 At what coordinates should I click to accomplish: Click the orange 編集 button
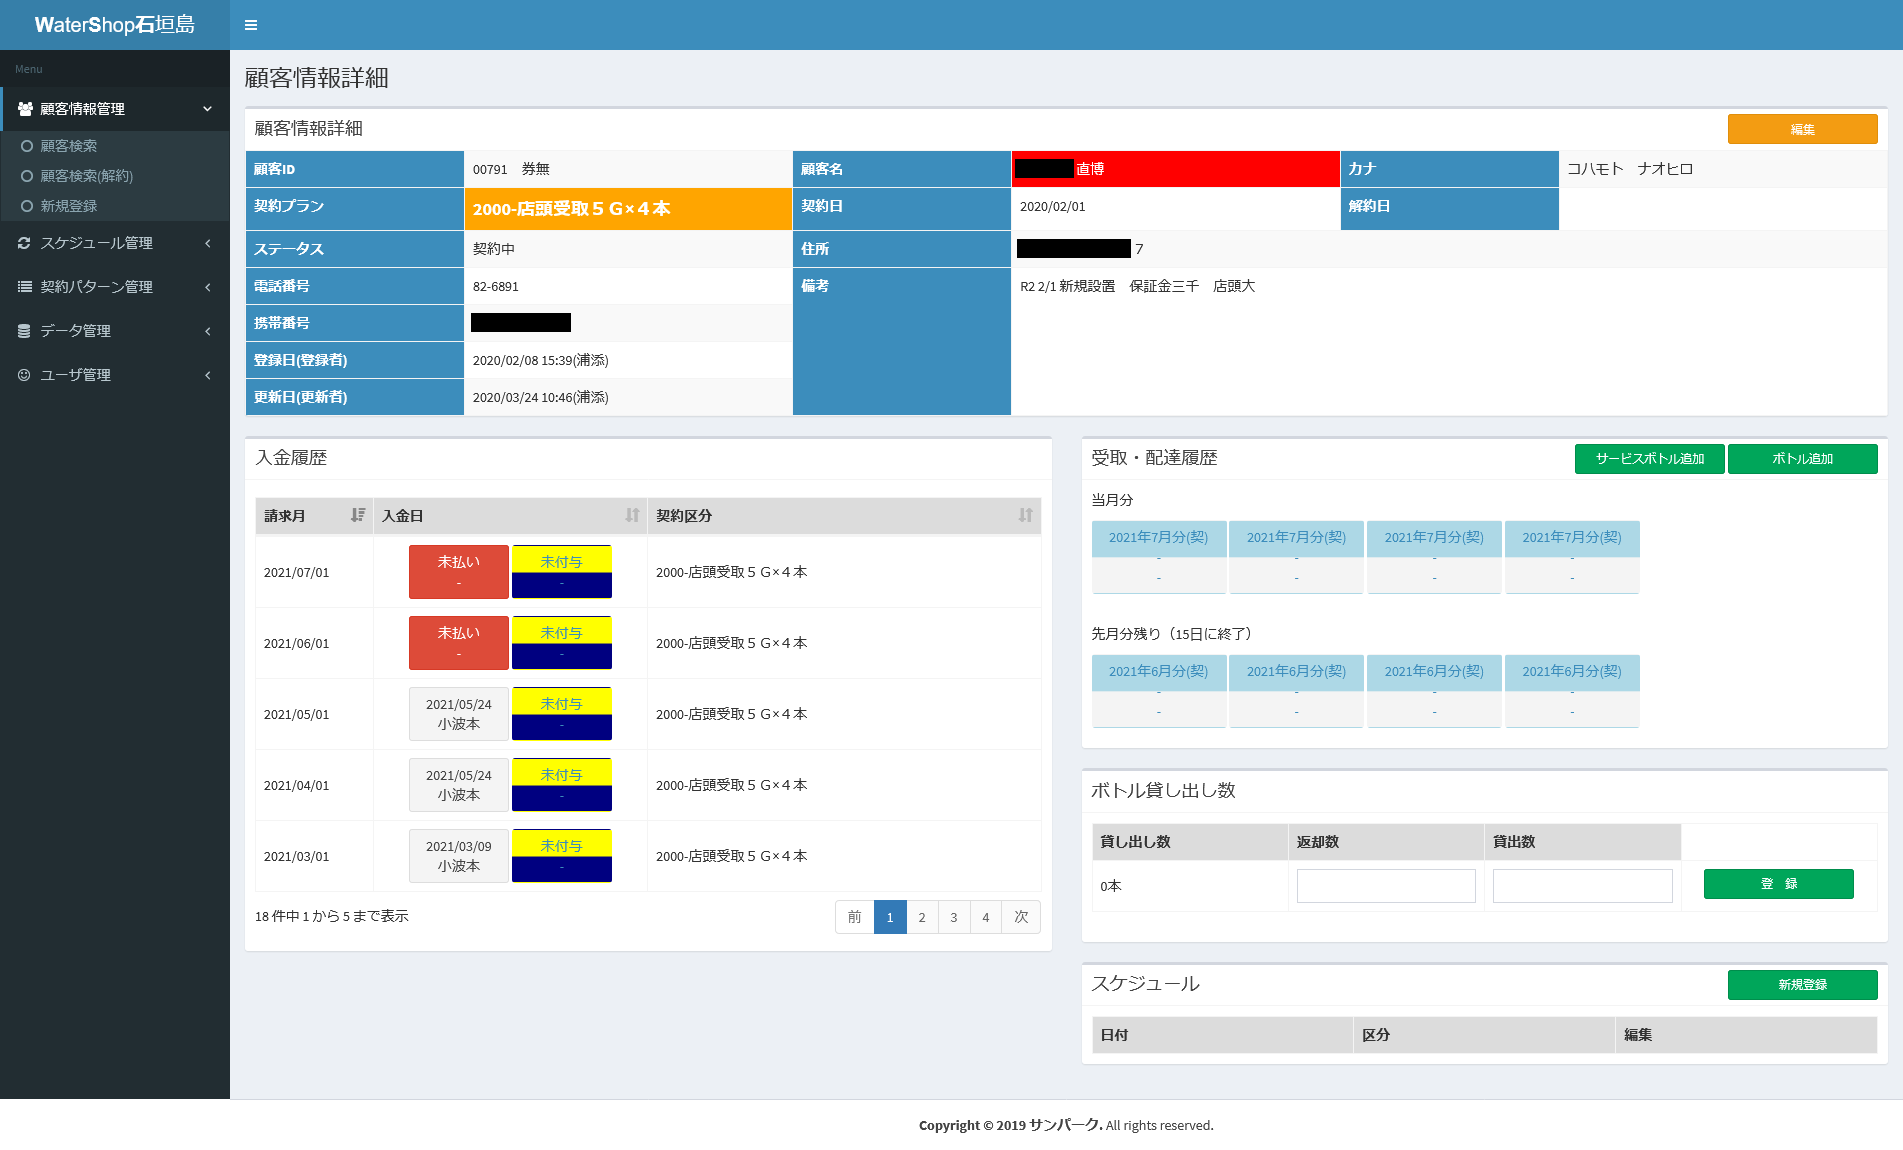pyautogui.click(x=1802, y=129)
